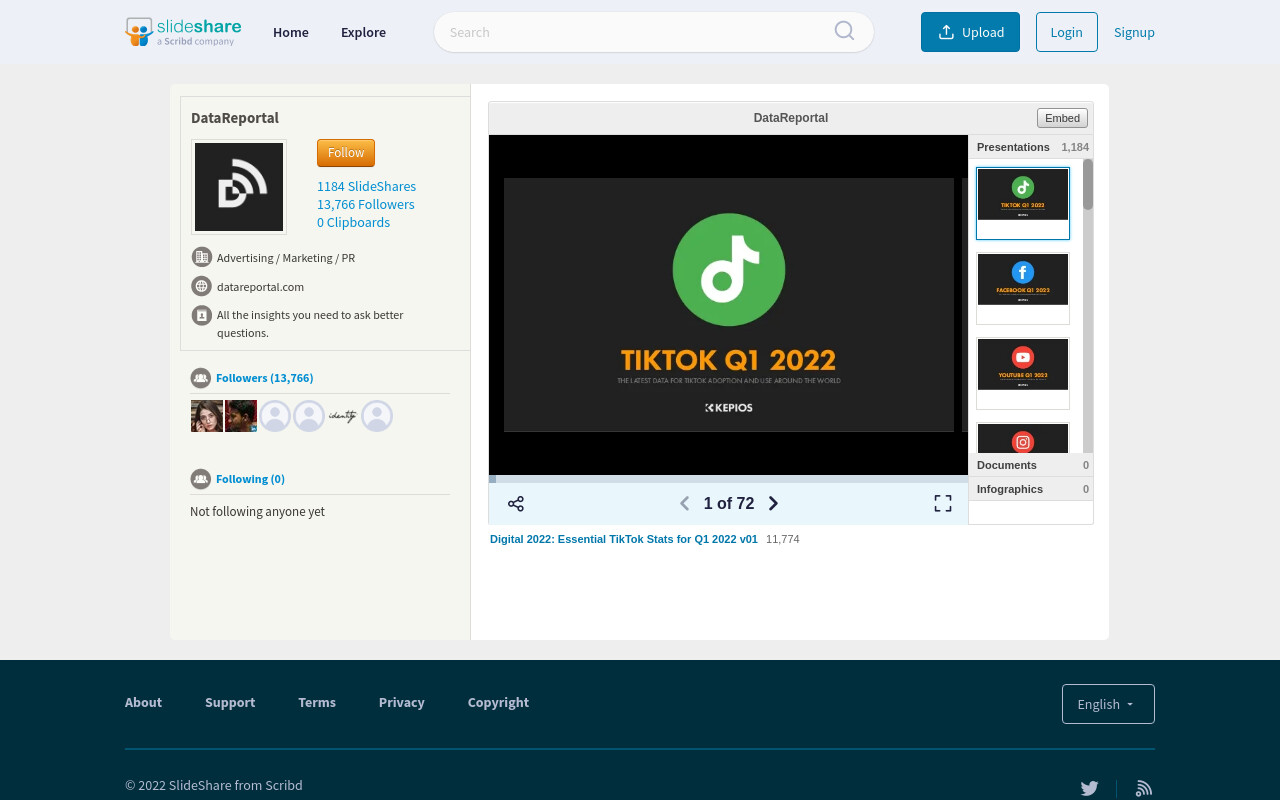Screen dimensions: 1280x800
Task: Open the 1184 SlideShares link
Action: [366, 186]
